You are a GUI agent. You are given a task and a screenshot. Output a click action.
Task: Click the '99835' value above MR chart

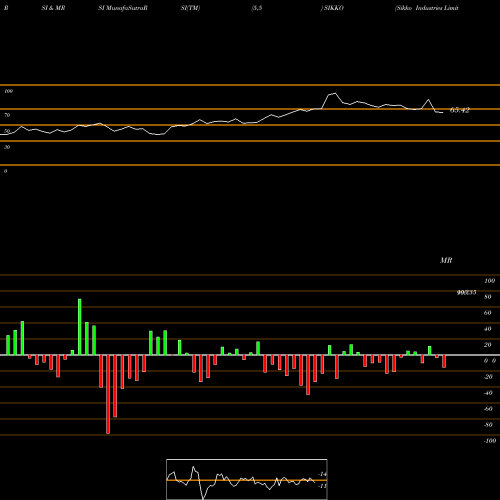coord(466,292)
